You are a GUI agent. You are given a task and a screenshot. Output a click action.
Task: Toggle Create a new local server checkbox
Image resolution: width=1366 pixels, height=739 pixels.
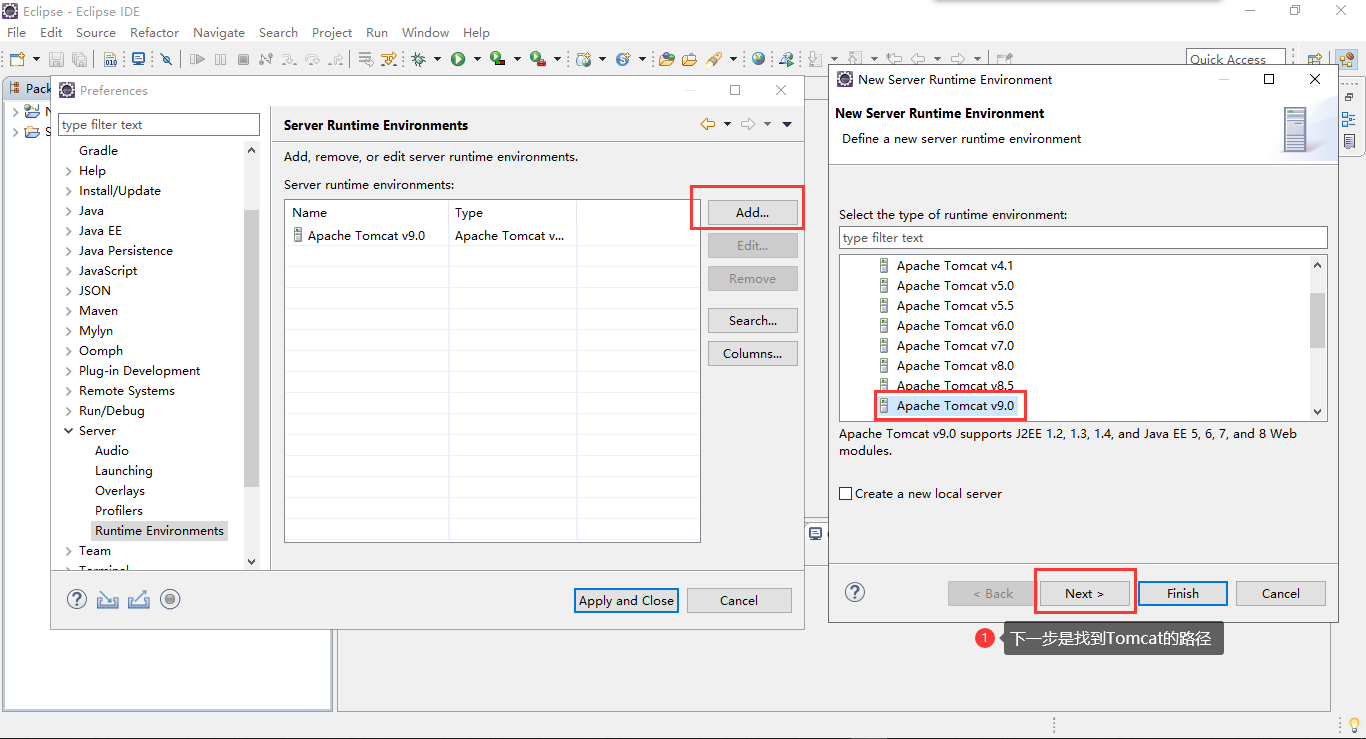click(846, 493)
